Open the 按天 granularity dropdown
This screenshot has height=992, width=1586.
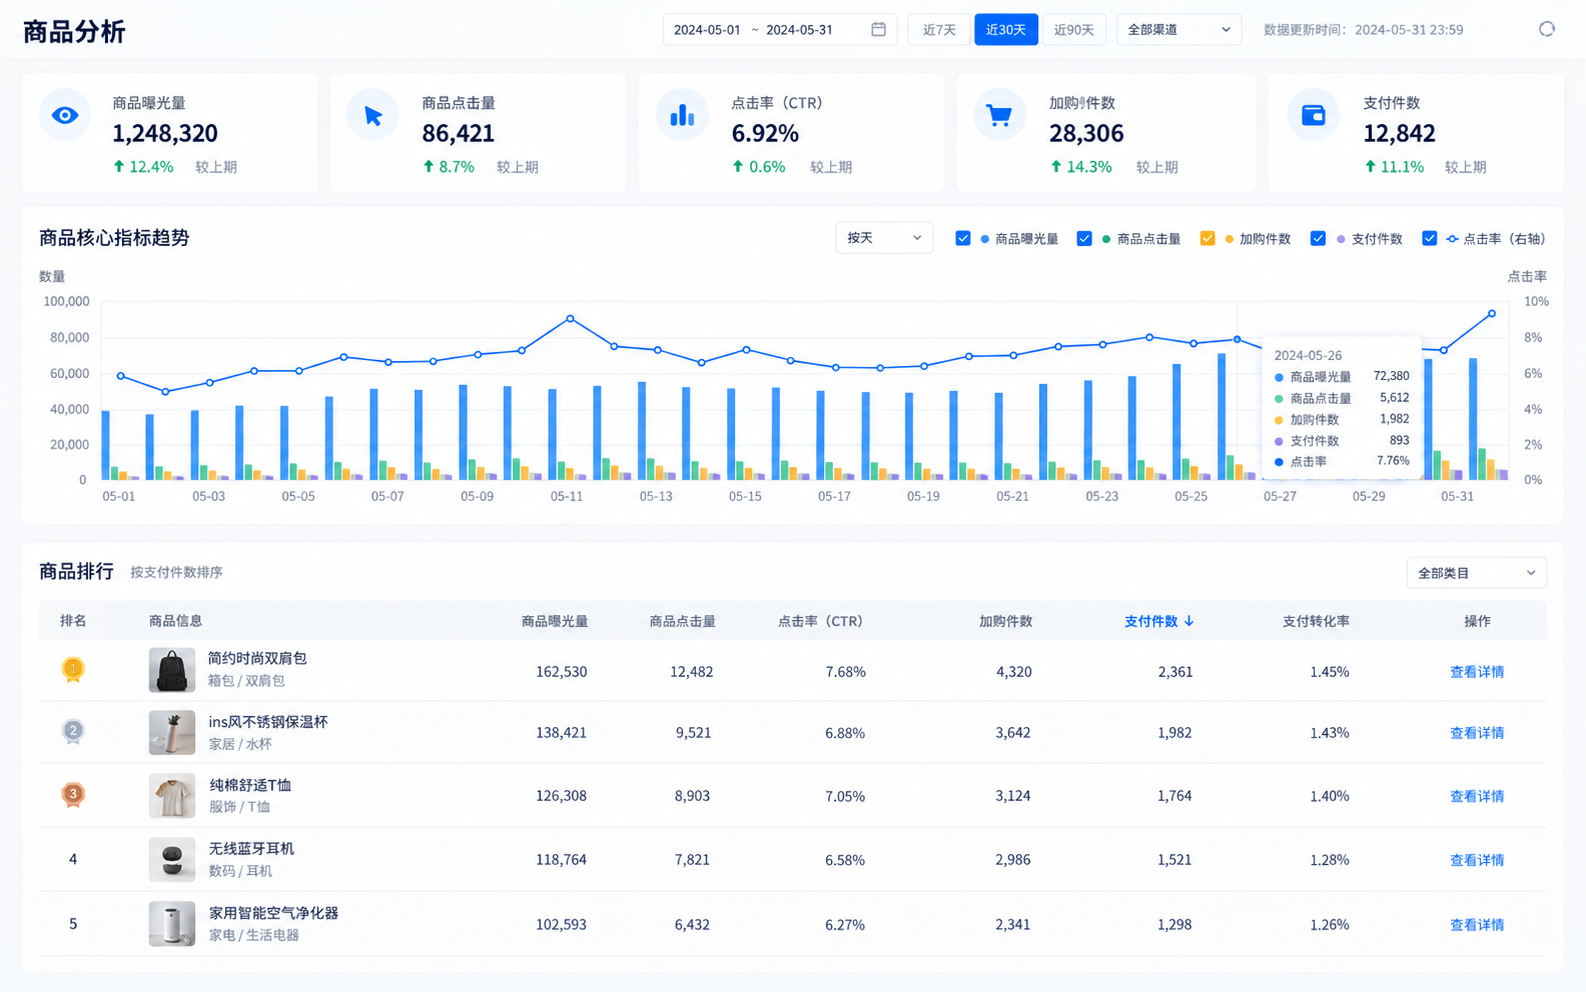(x=884, y=238)
